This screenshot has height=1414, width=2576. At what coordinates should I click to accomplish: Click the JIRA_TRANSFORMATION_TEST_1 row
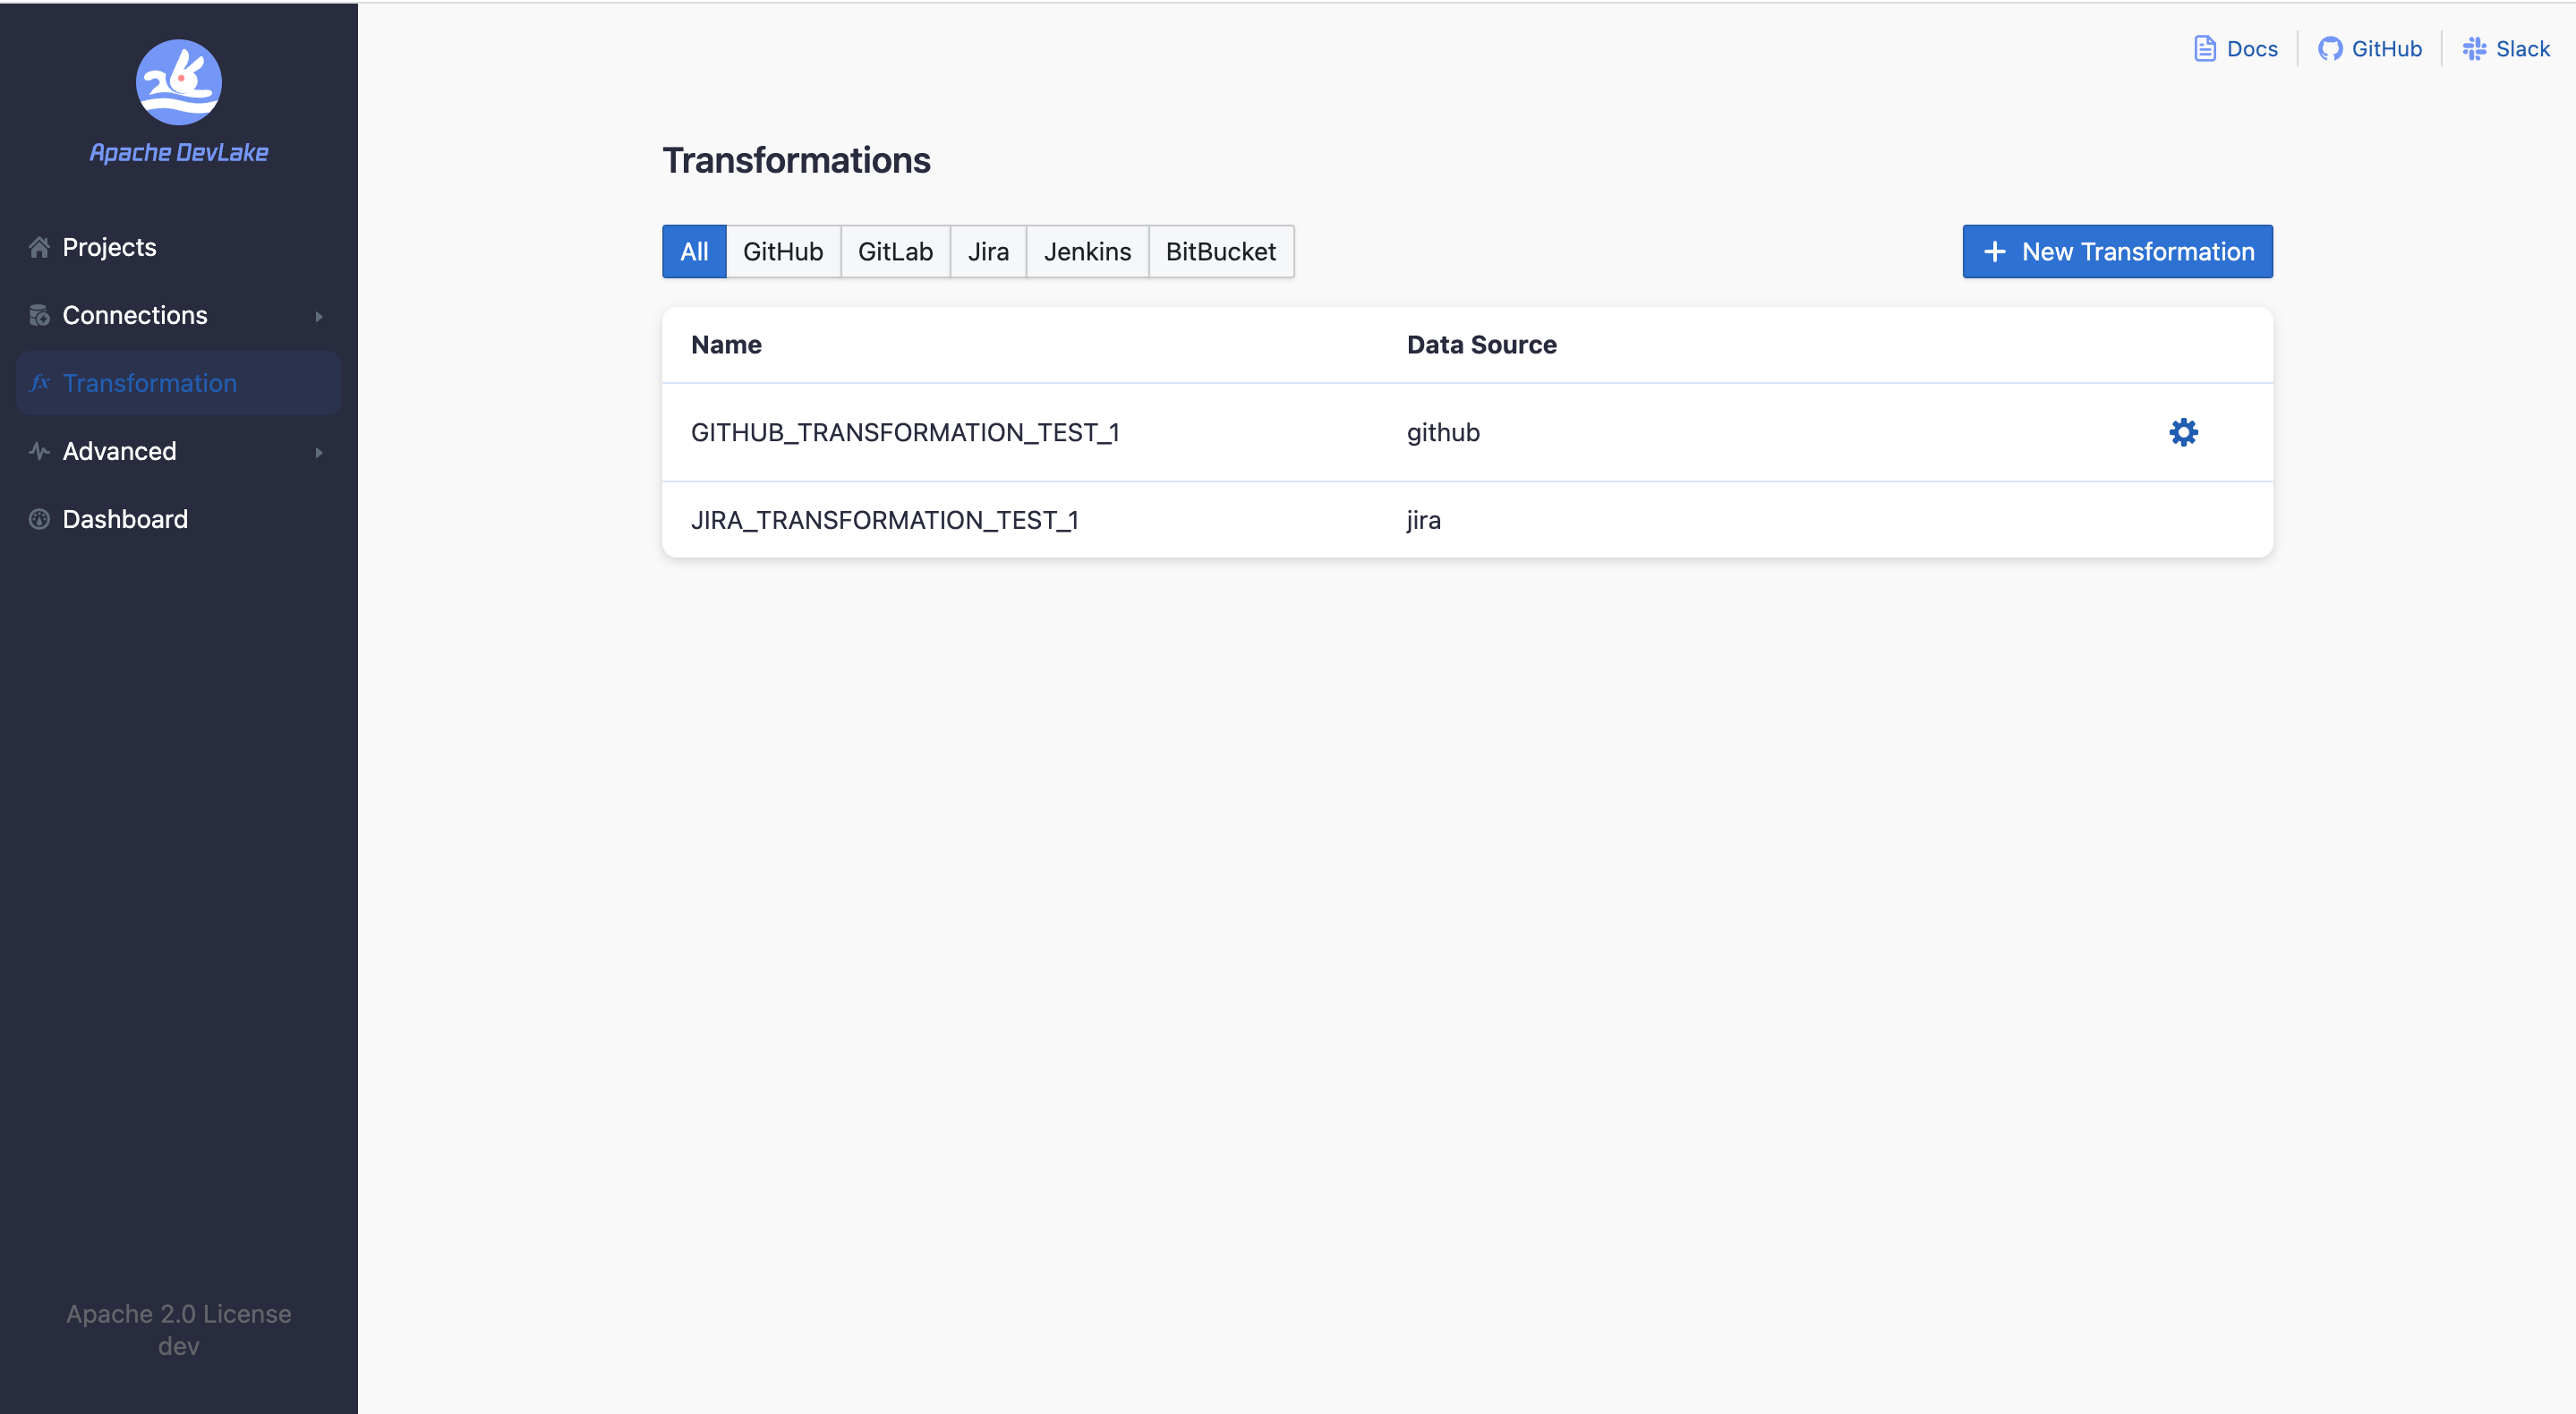884,520
